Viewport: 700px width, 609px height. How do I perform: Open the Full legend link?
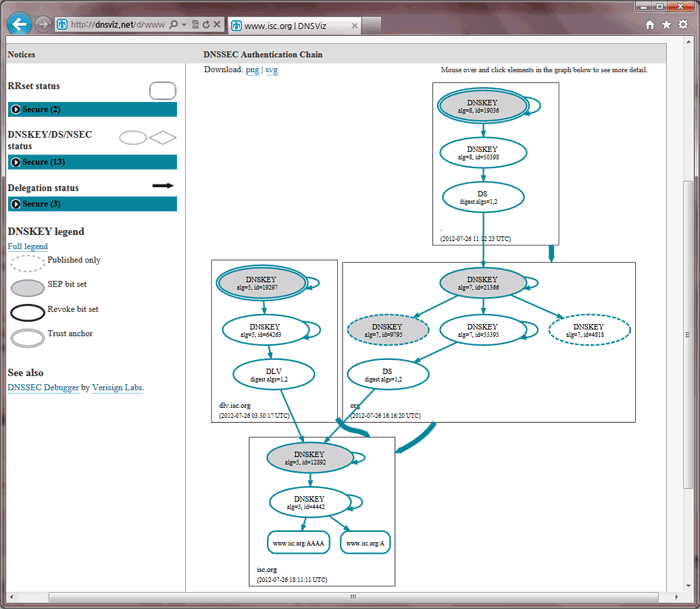(27, 246)
